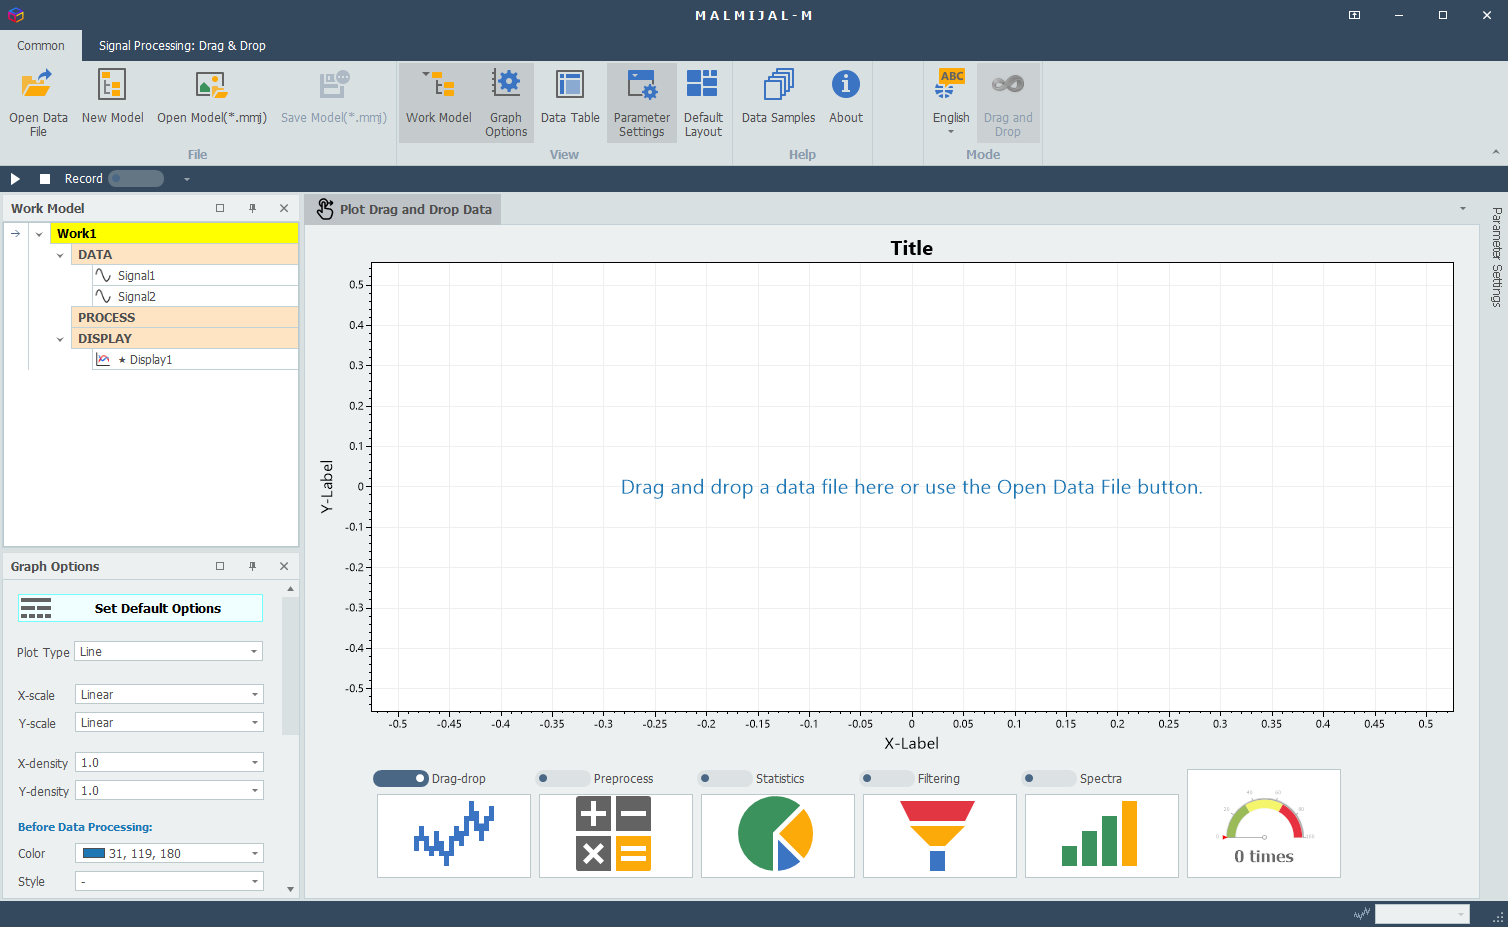Viewport: 1508px width, 927px height.
Task: Maximize the Work Model panel
Action: pyautogui.click(x=220, y=208)
